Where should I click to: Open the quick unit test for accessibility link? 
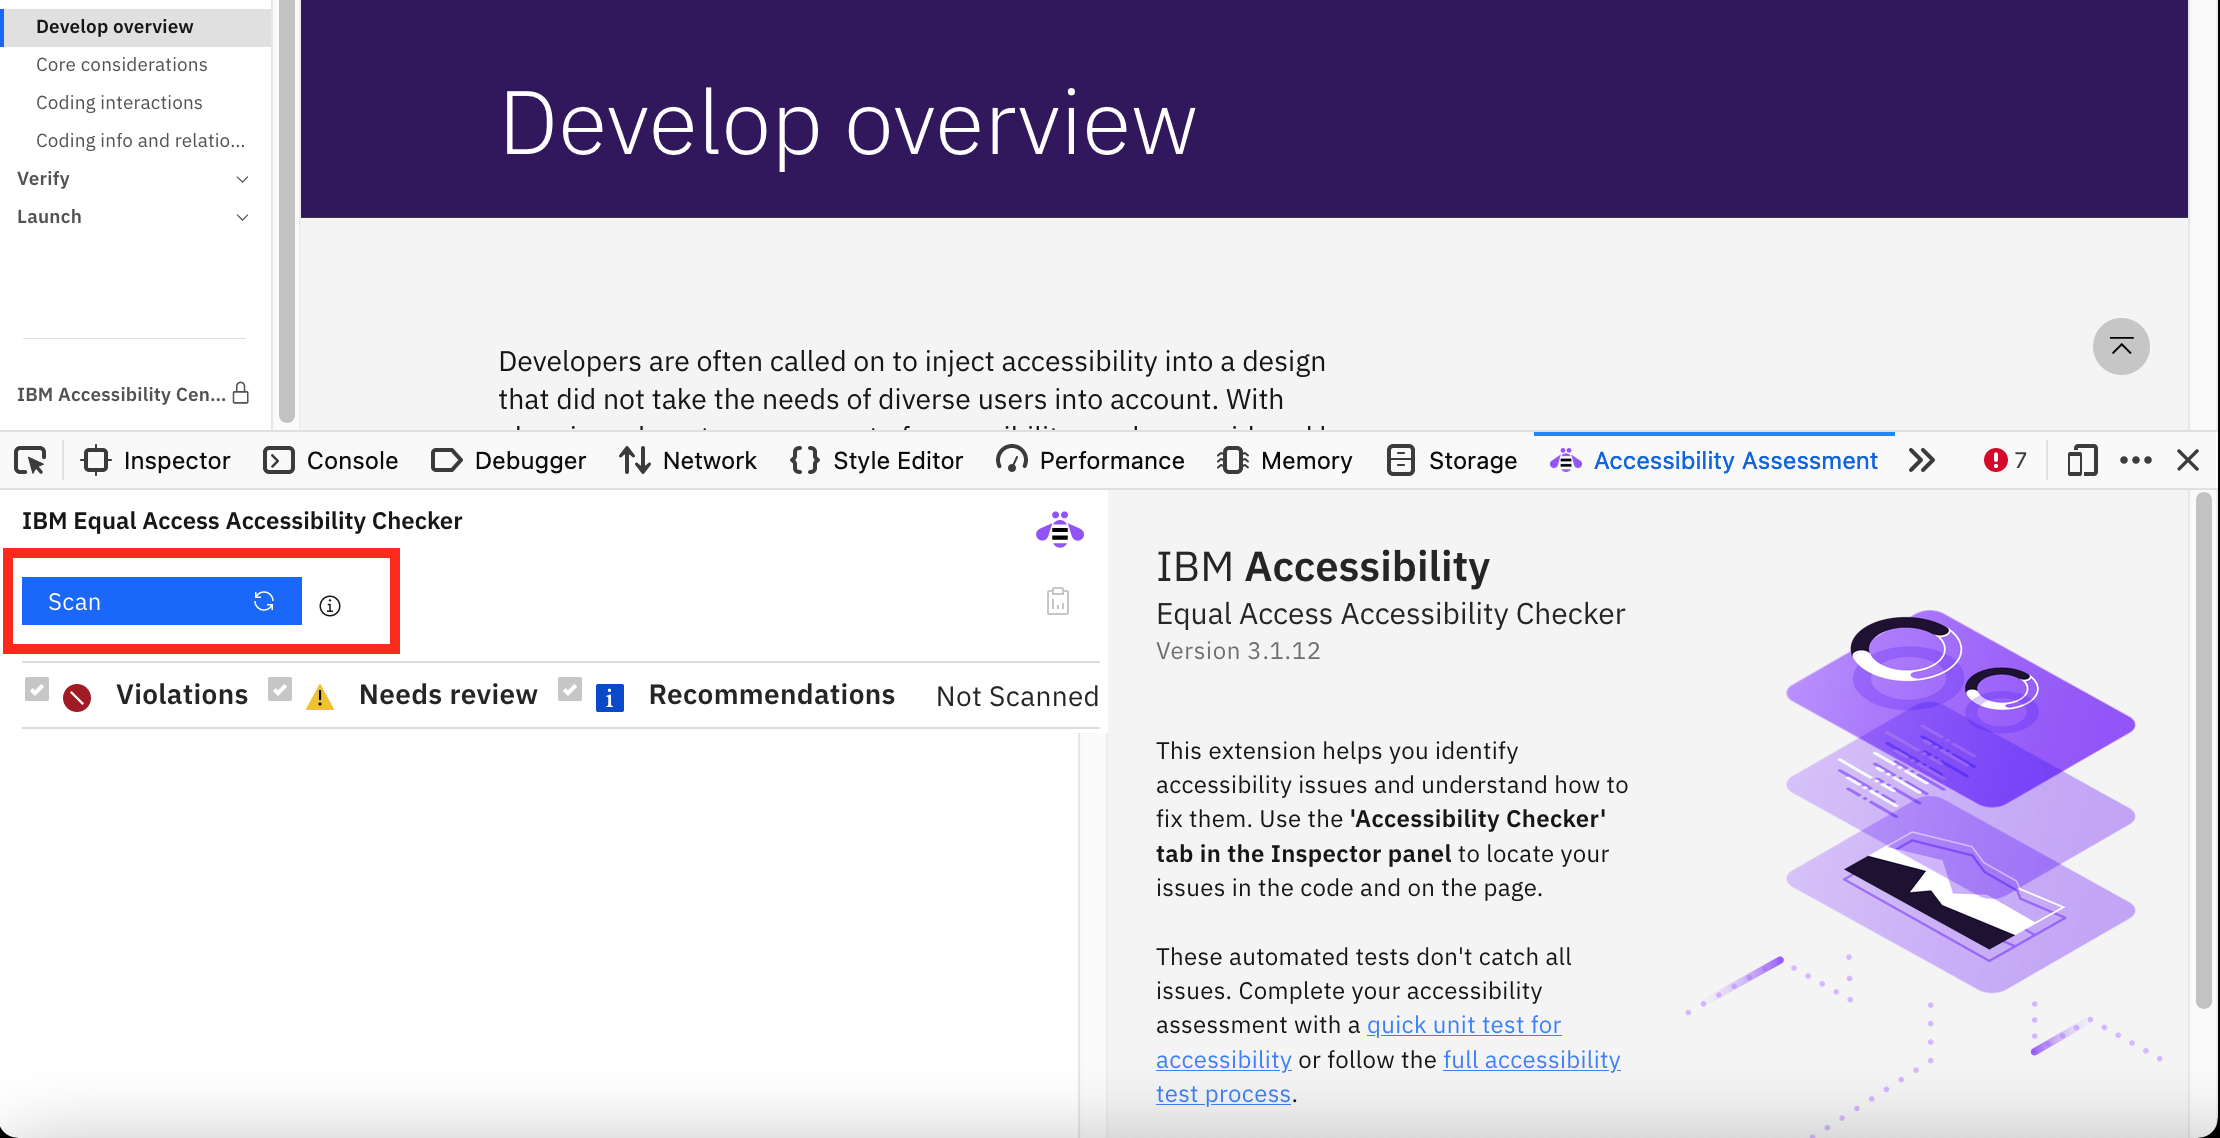[x=1463, y=1026]
